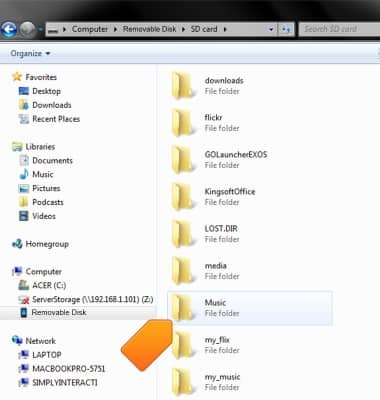Open the recent pages dropdown arrow

coord(41,29)
